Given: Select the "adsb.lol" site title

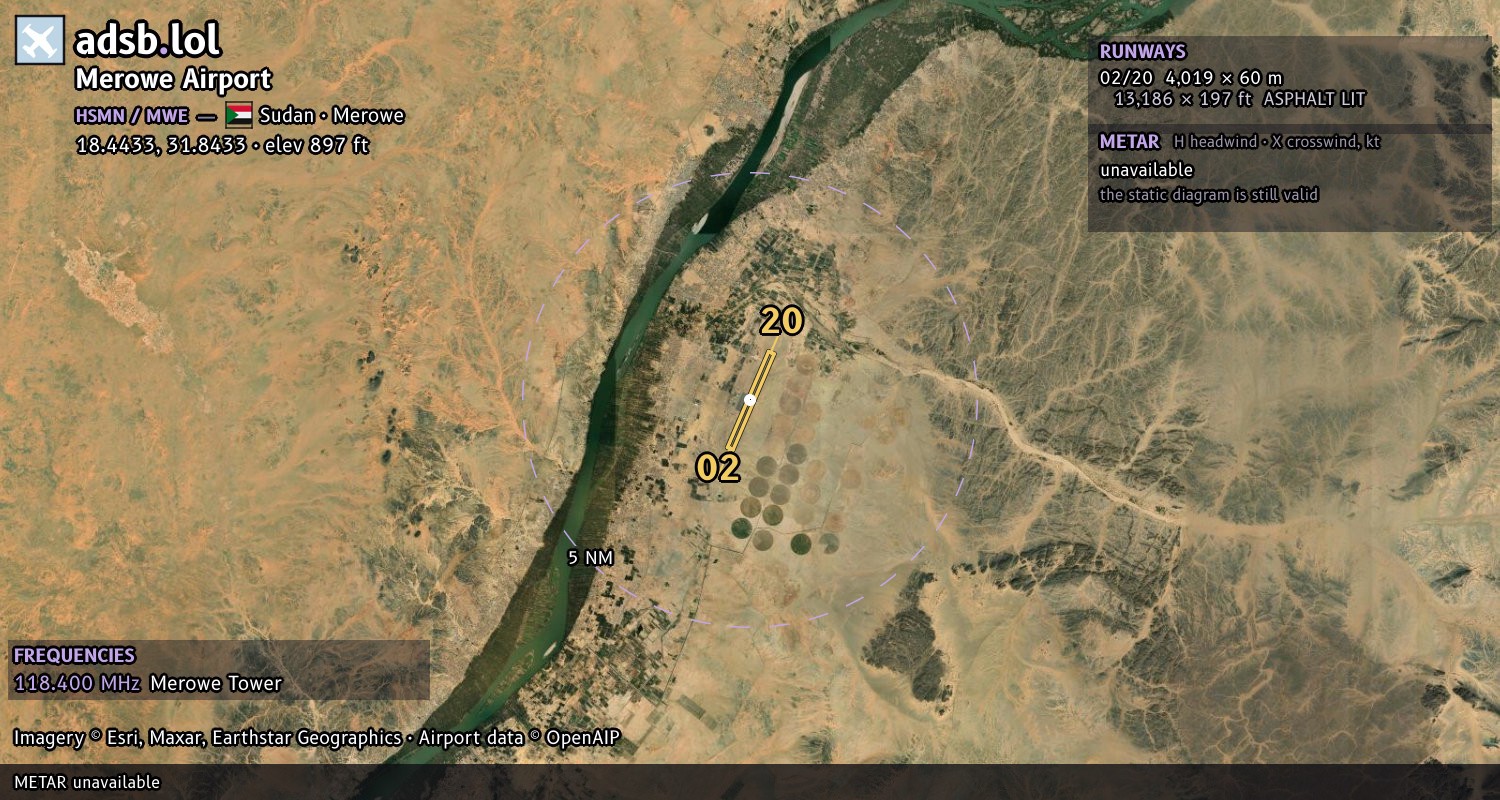Looking at the screenshot, I should (148, 40).
